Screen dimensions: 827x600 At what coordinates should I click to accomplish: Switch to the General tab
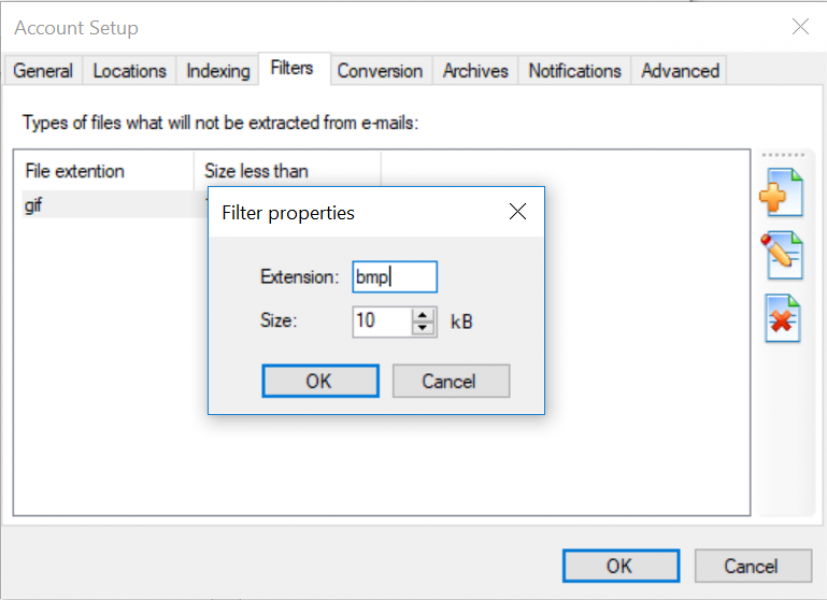[43, 71]
